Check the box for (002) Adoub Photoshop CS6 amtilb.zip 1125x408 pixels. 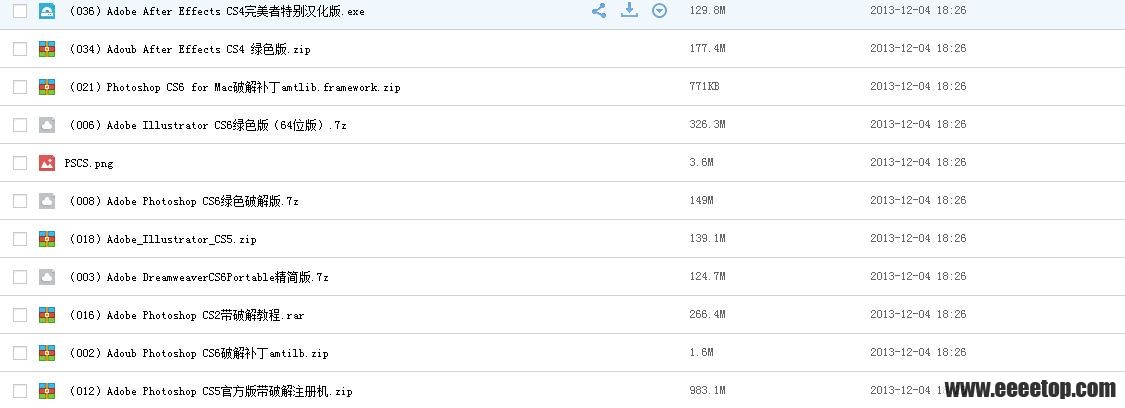pyautogui.click(x=20, y=353)
